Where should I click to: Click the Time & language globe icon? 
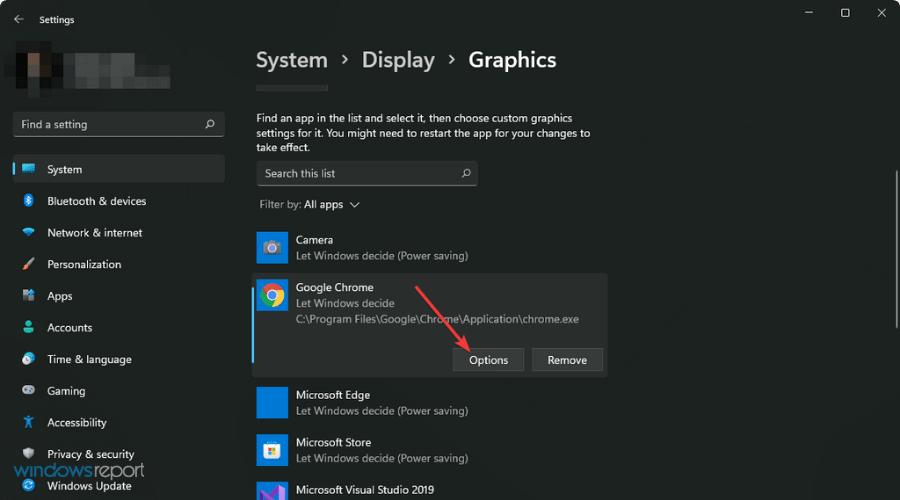point(28,358)
